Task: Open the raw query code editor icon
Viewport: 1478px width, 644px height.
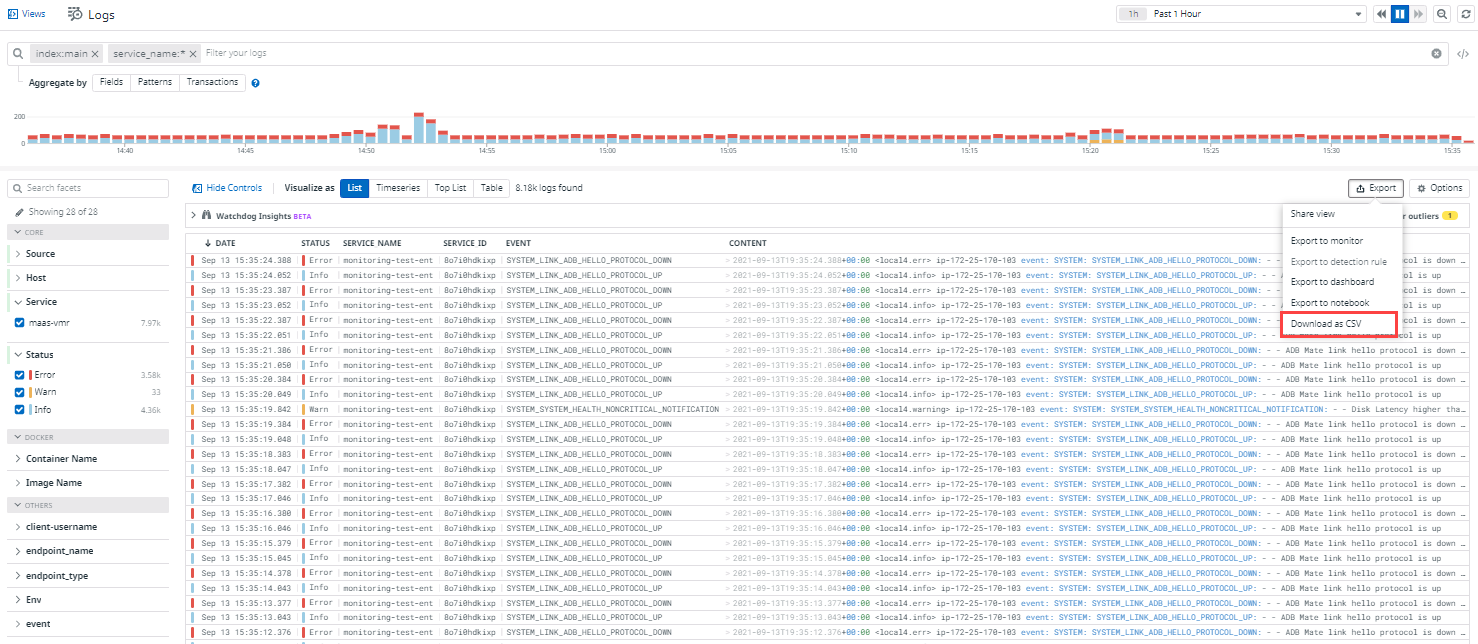Action: point(1462,54)
